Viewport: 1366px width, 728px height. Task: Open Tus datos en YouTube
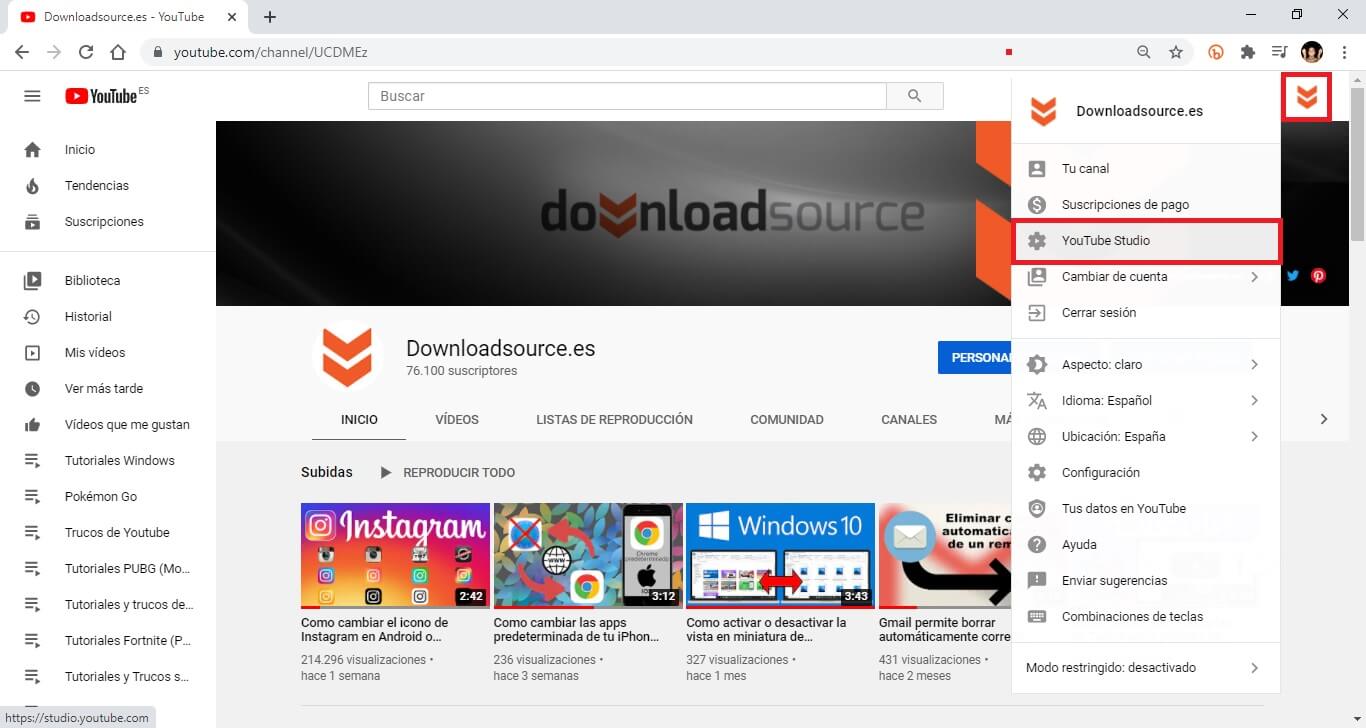[1146, 509]
